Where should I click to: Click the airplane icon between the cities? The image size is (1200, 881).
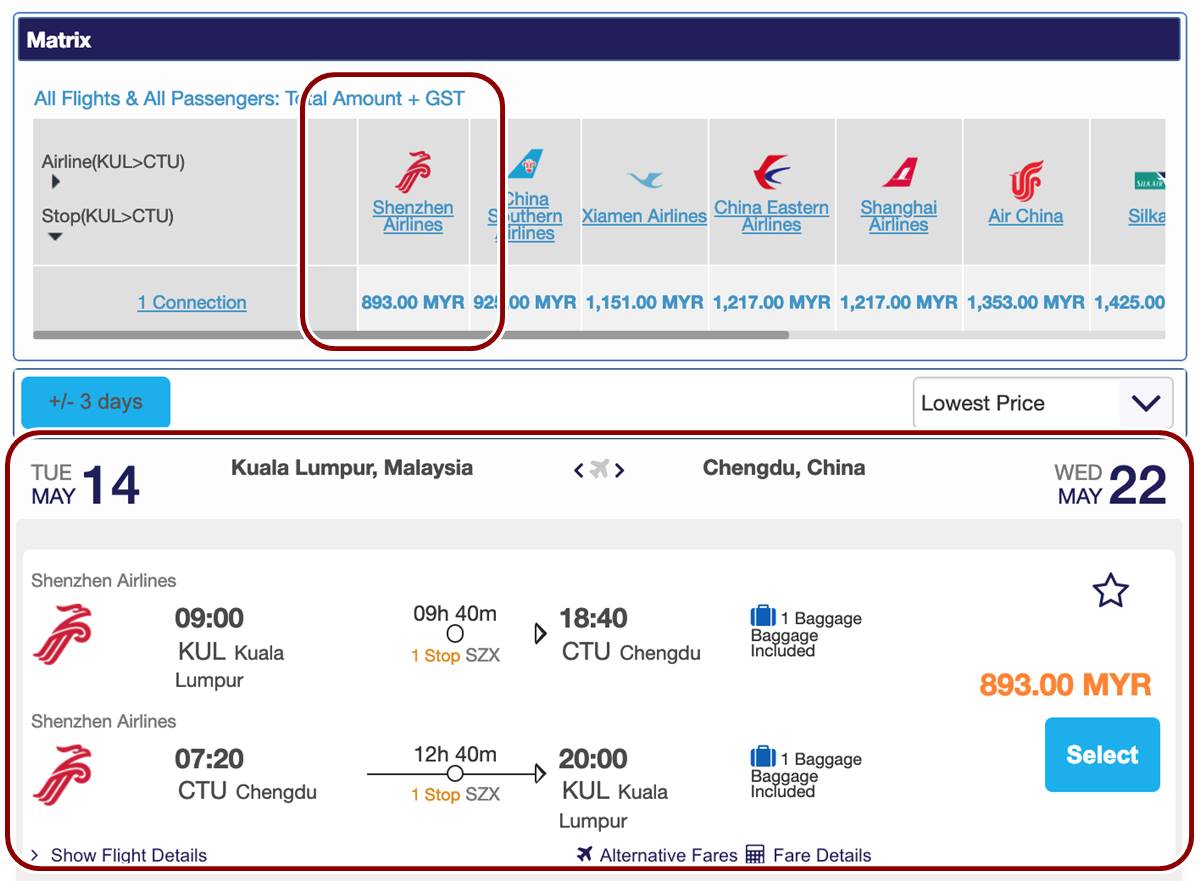point(599,469)
